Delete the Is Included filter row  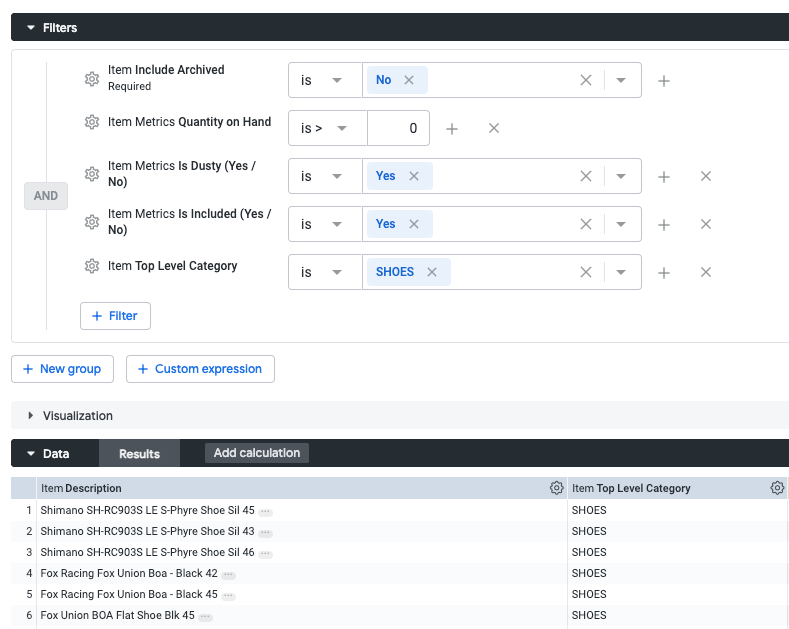tap(706, 224)
